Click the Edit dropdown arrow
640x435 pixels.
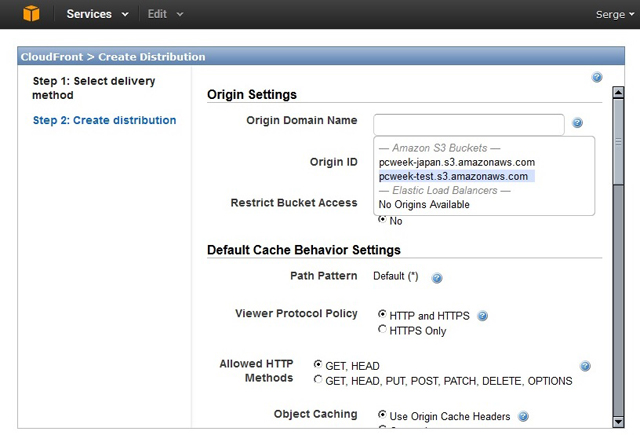coord(180,14)
